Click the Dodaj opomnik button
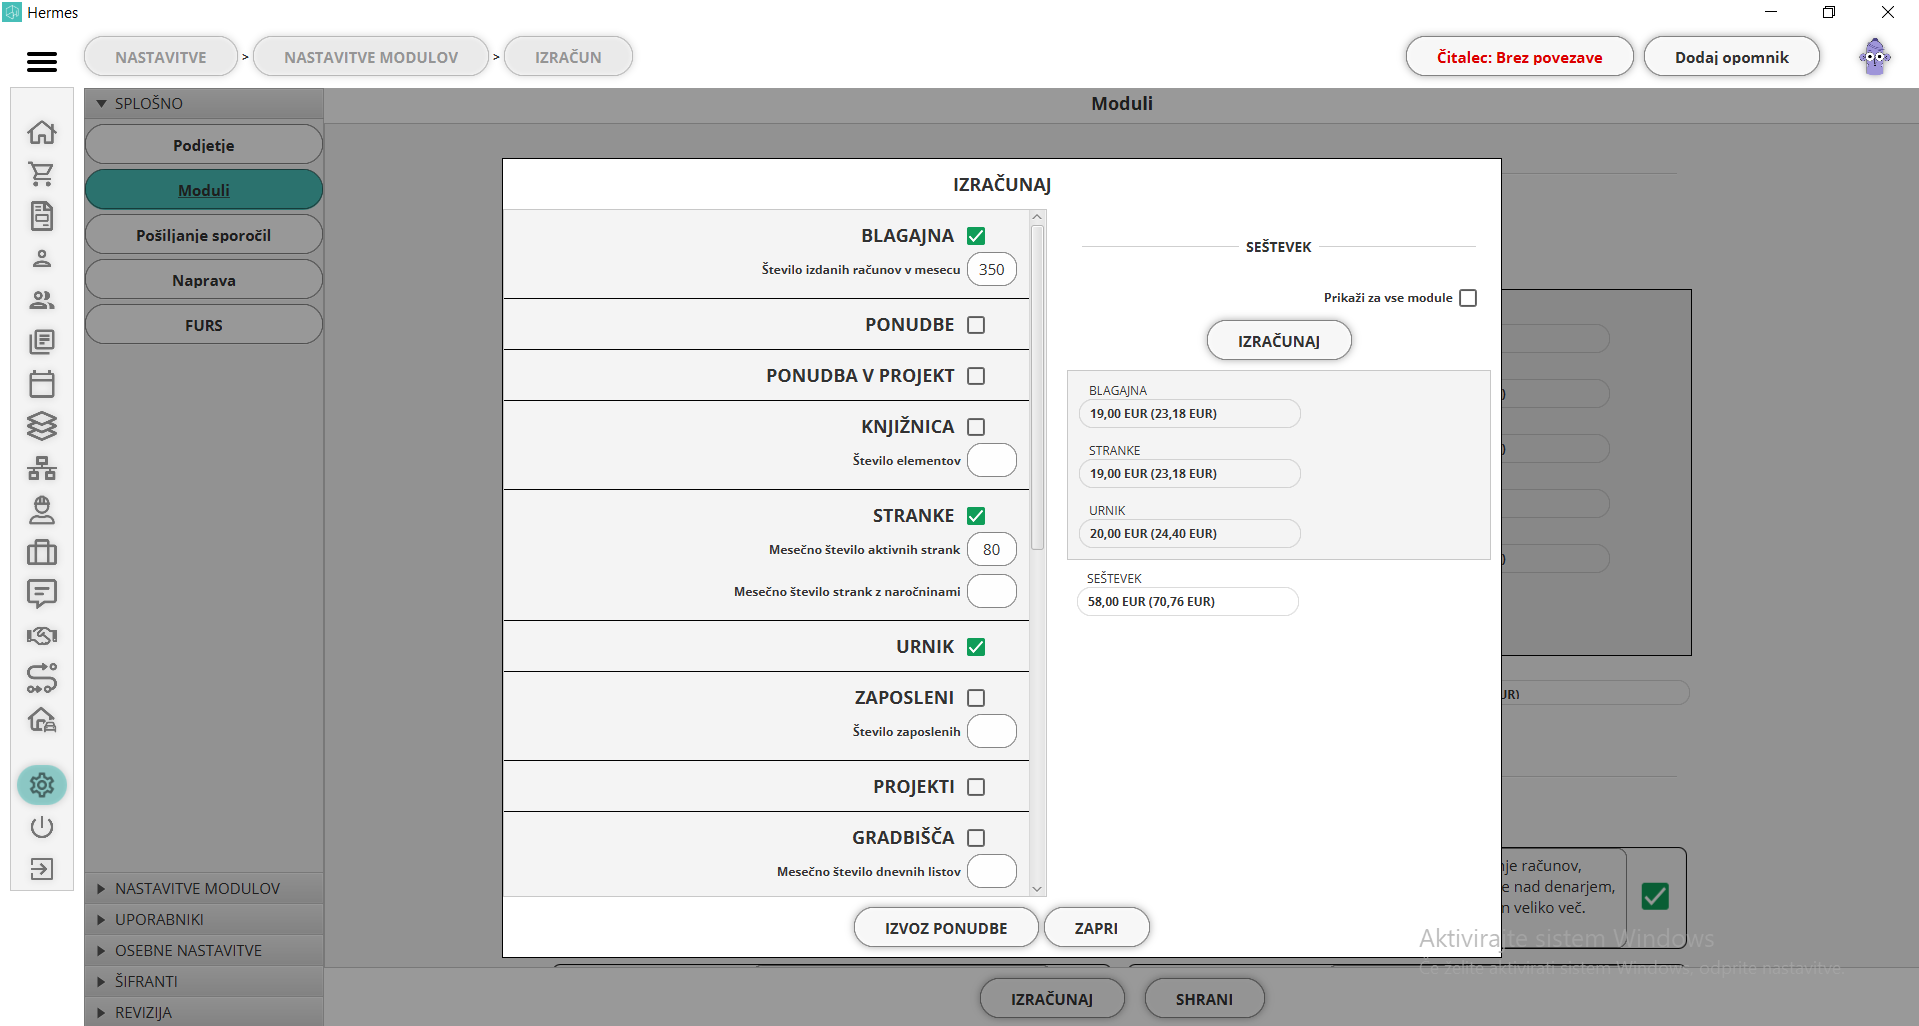 click(1732, 57)
